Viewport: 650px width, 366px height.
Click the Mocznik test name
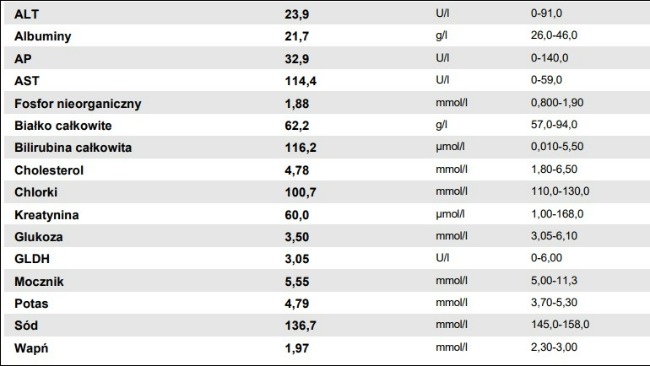pos(39,282)
